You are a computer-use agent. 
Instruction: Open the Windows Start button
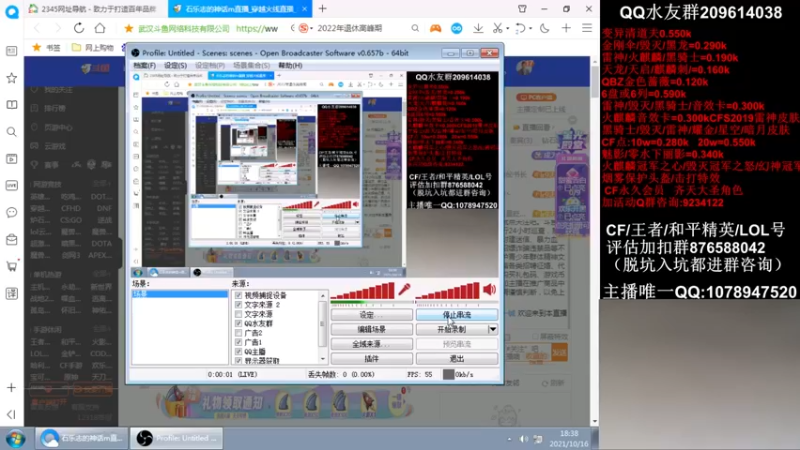click(x=16, y=438)
